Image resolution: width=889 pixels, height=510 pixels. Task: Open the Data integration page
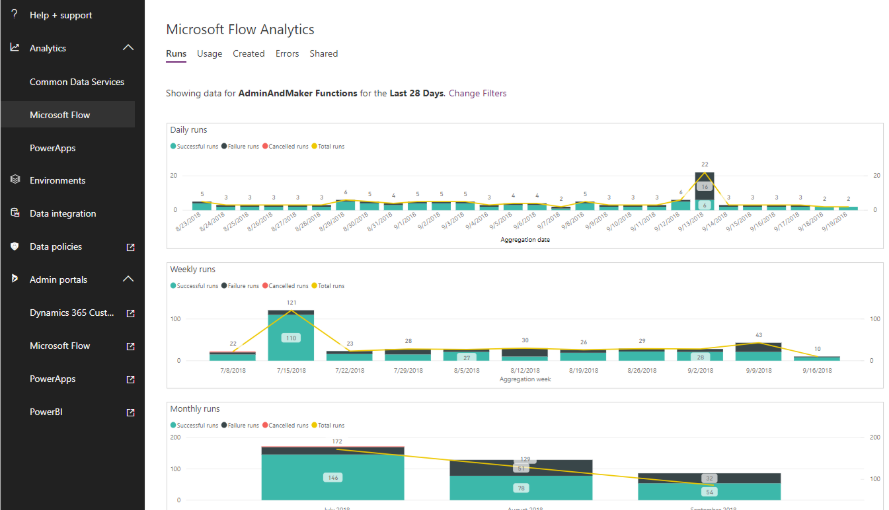click(62, 214)
